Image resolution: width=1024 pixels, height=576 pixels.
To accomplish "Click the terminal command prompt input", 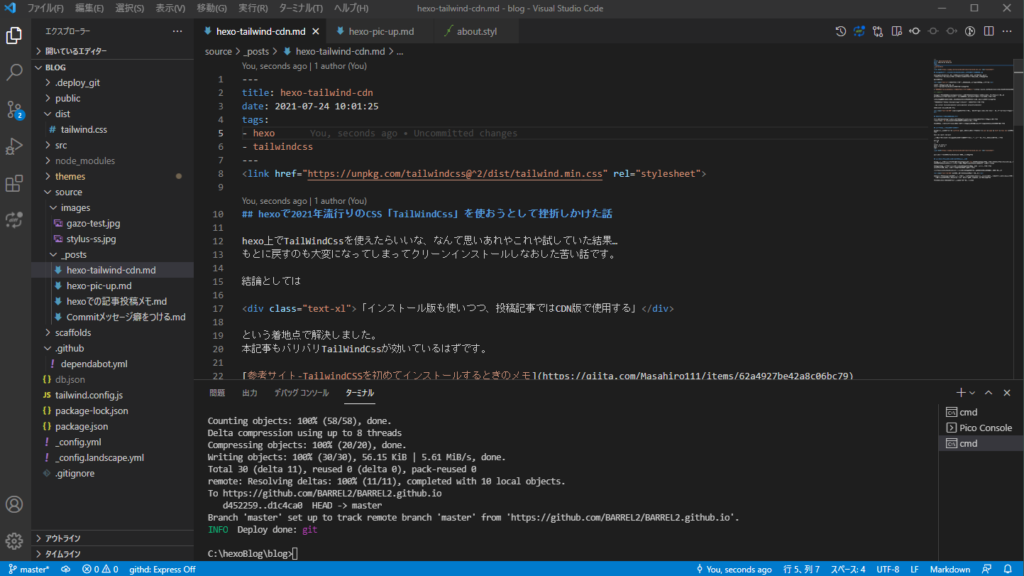I will [295, 554].
